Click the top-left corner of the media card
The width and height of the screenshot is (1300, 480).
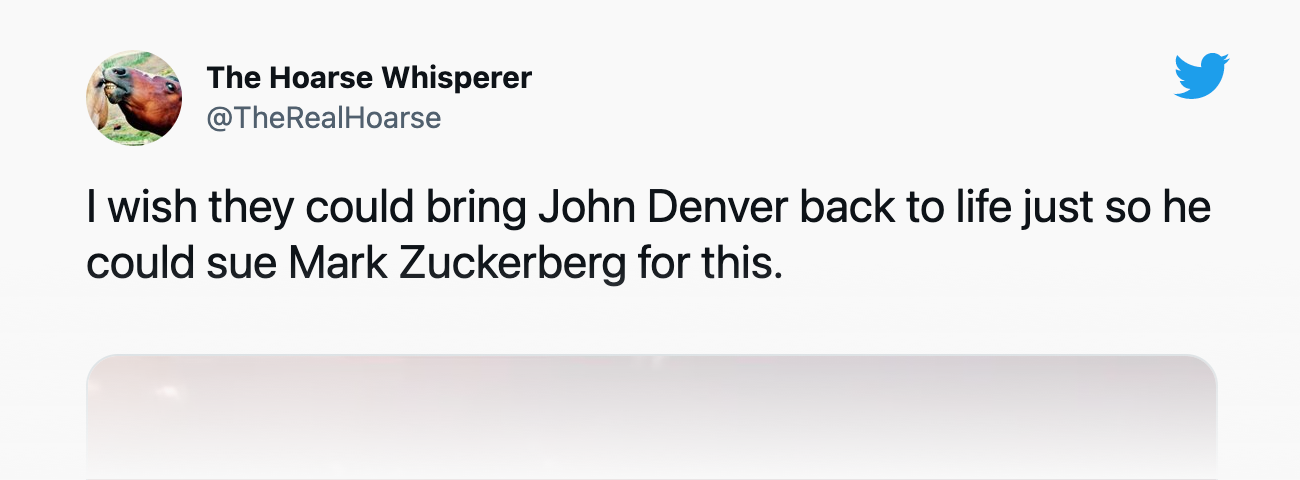tap(96, 364)
